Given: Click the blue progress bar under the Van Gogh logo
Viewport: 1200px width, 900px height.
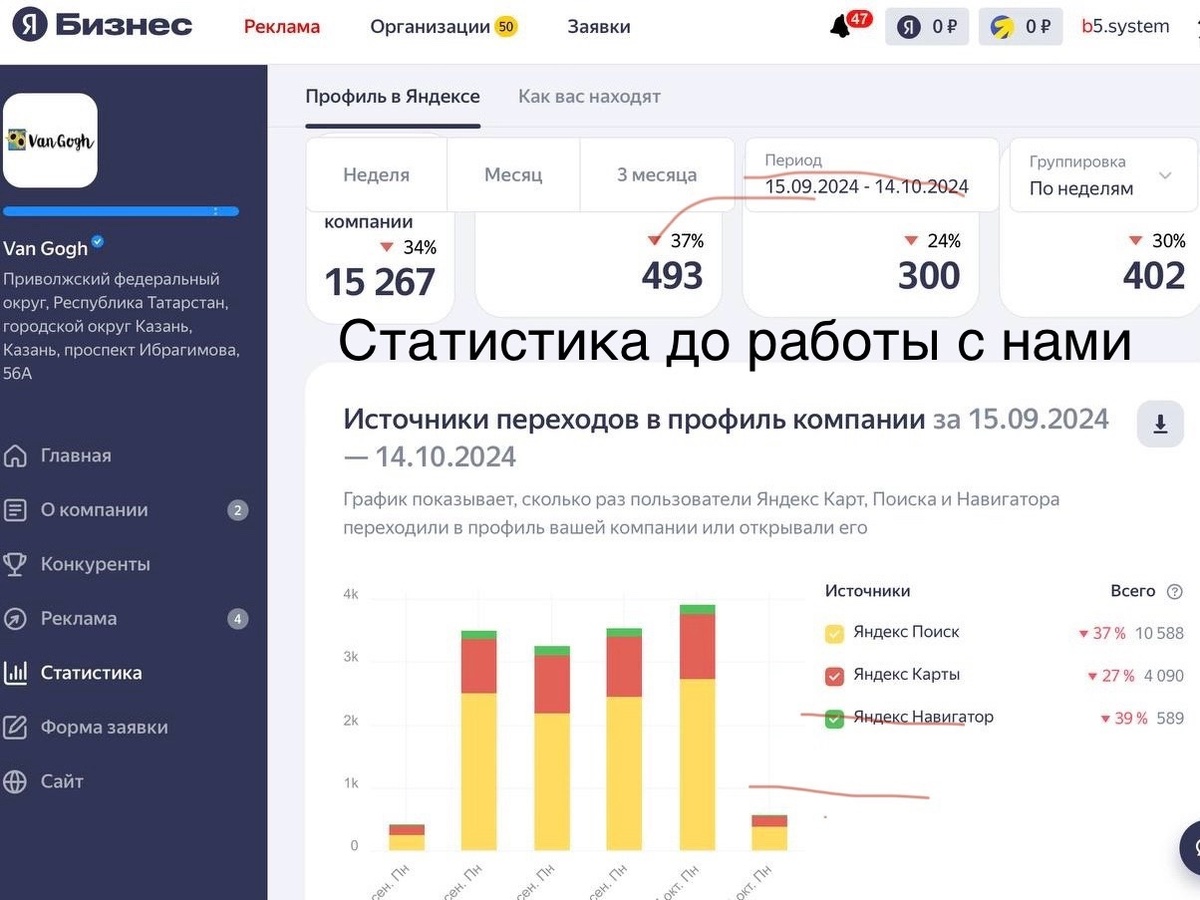Looking at the screenshot, I should point(120,211).
